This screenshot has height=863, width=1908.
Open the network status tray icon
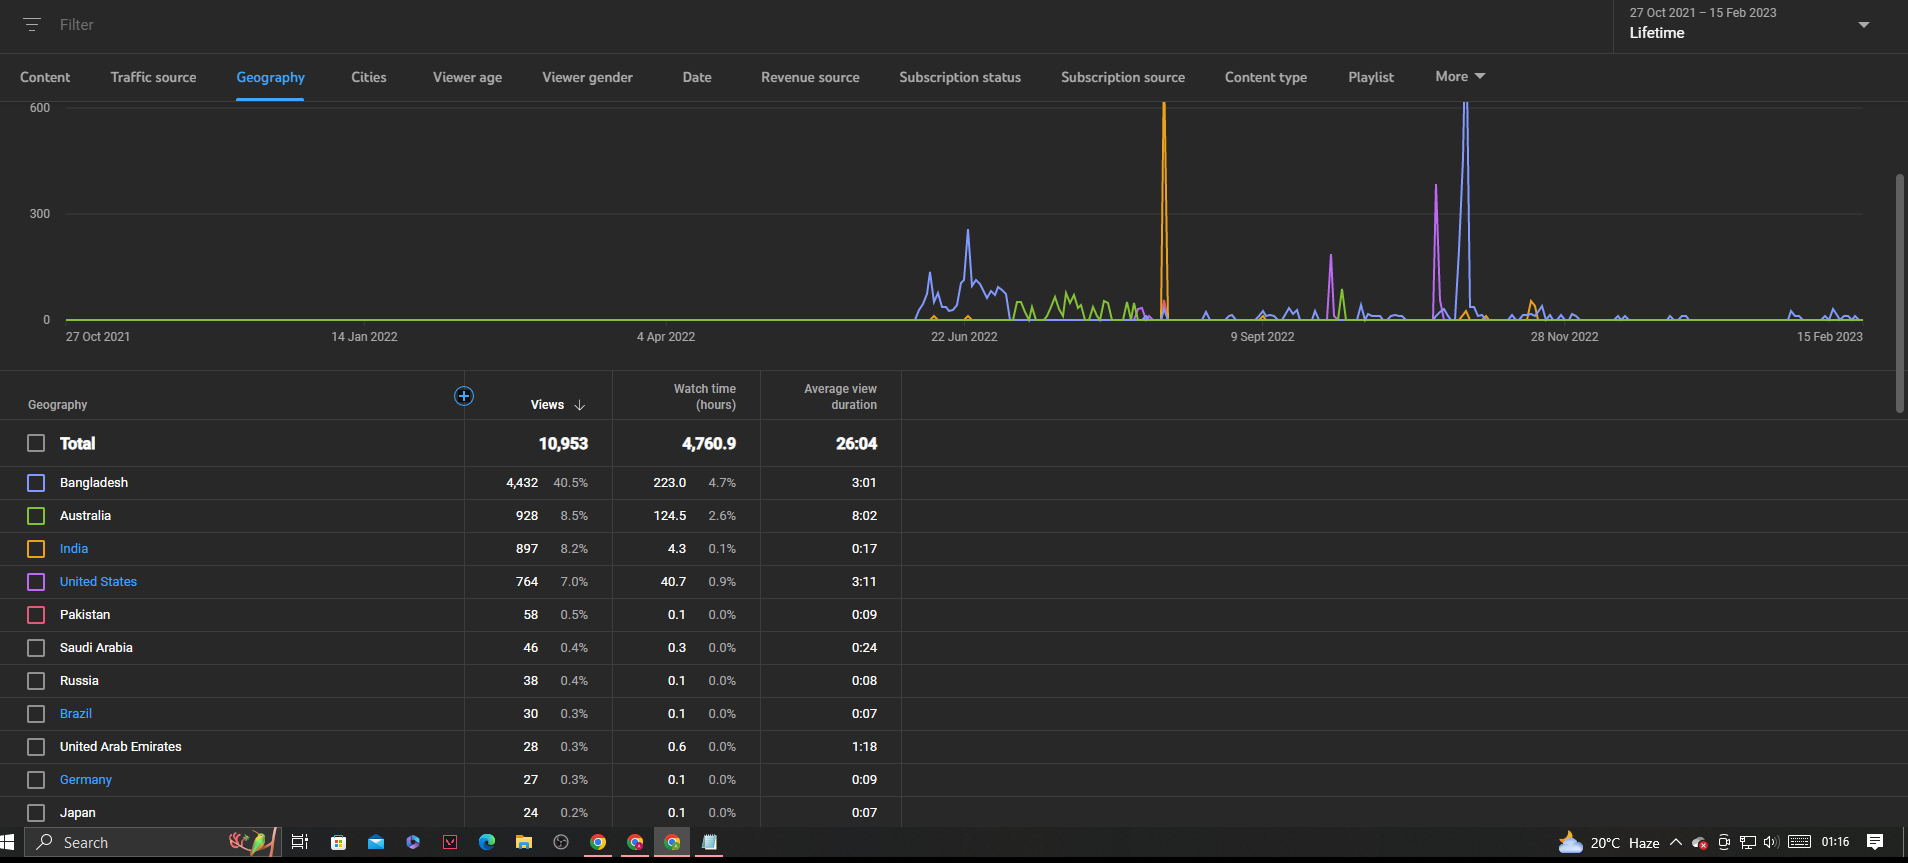tap(1747, 842)
